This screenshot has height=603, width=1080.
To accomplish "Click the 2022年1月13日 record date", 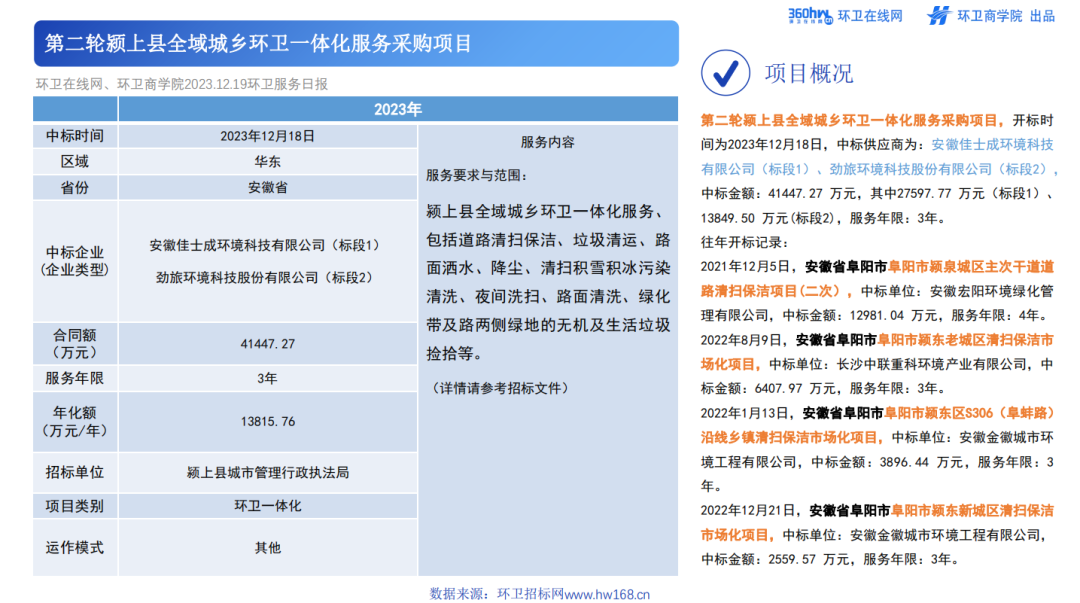I will click(745, 413).
